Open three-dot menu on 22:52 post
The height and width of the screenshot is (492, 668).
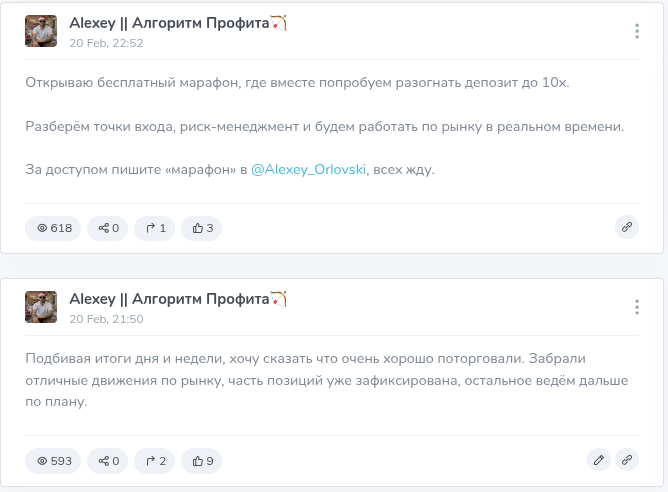pos(636,31)
